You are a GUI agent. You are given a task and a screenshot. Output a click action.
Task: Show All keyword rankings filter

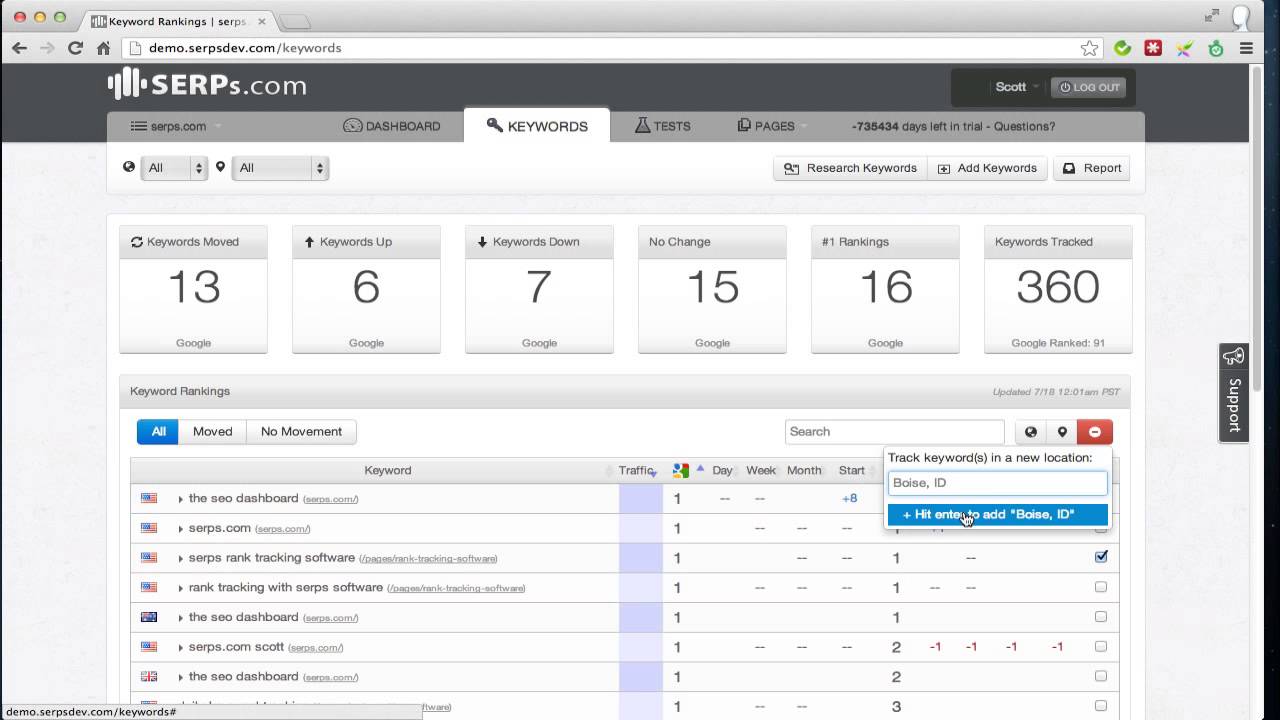click(158, 432)
